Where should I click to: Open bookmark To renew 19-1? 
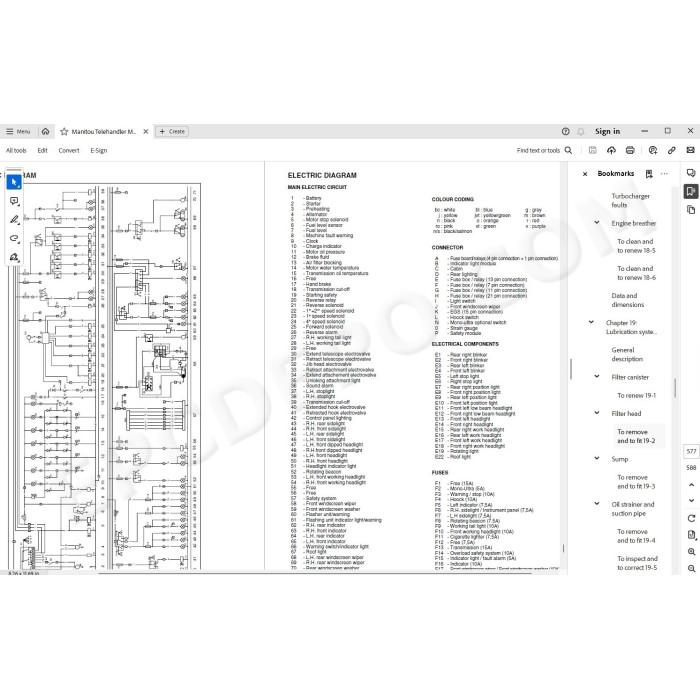click(x=636, y=396)
